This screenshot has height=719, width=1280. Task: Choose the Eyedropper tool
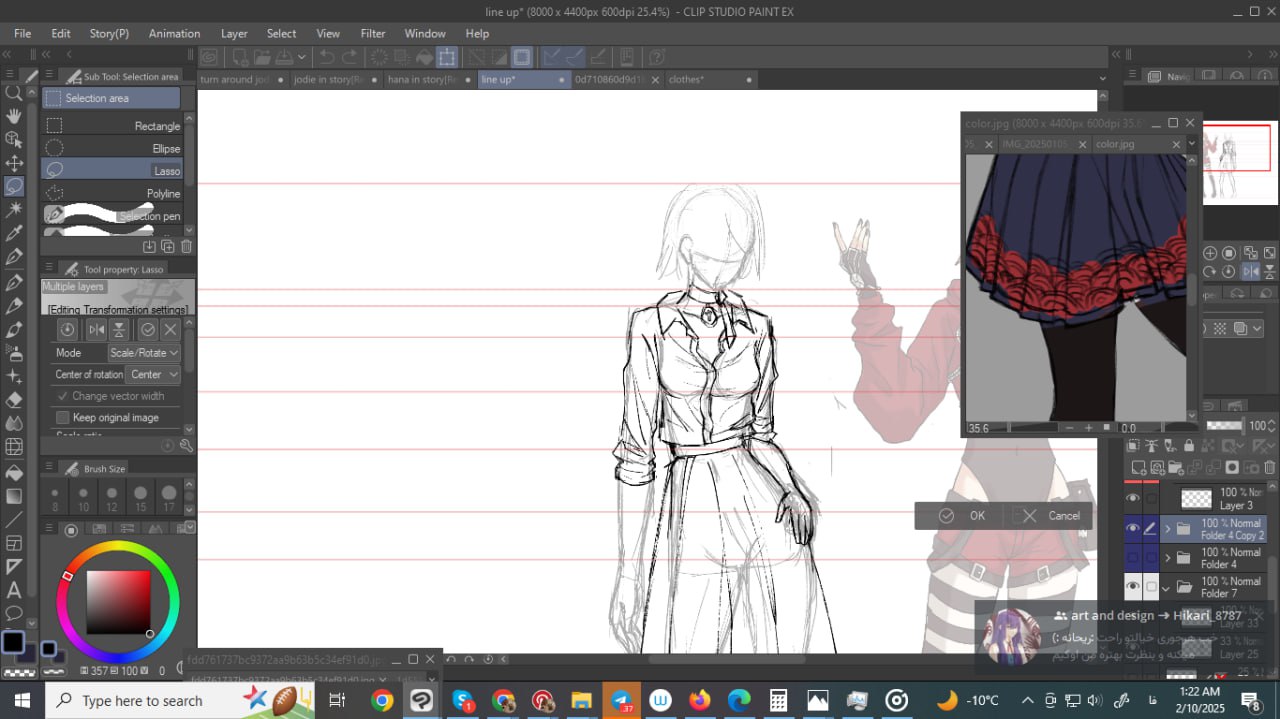pyautogui.click(x=14, y=233)
